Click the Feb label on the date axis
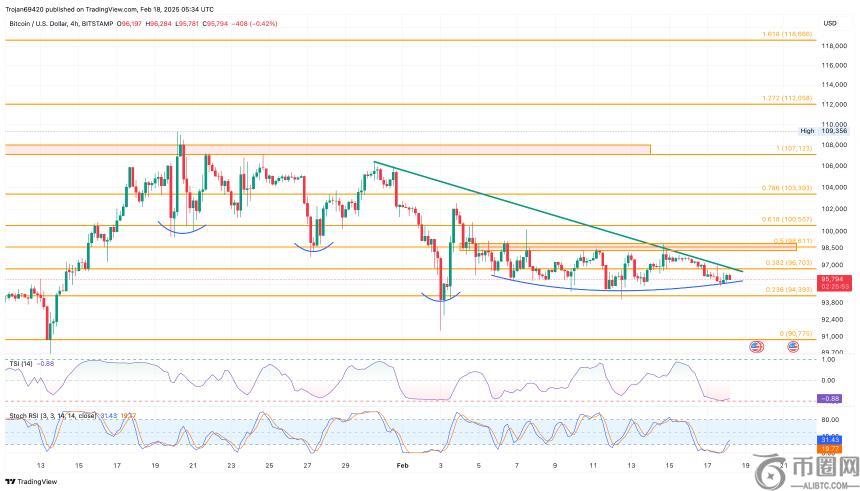This screenshot has width=860, height=491. pos(403,466)
